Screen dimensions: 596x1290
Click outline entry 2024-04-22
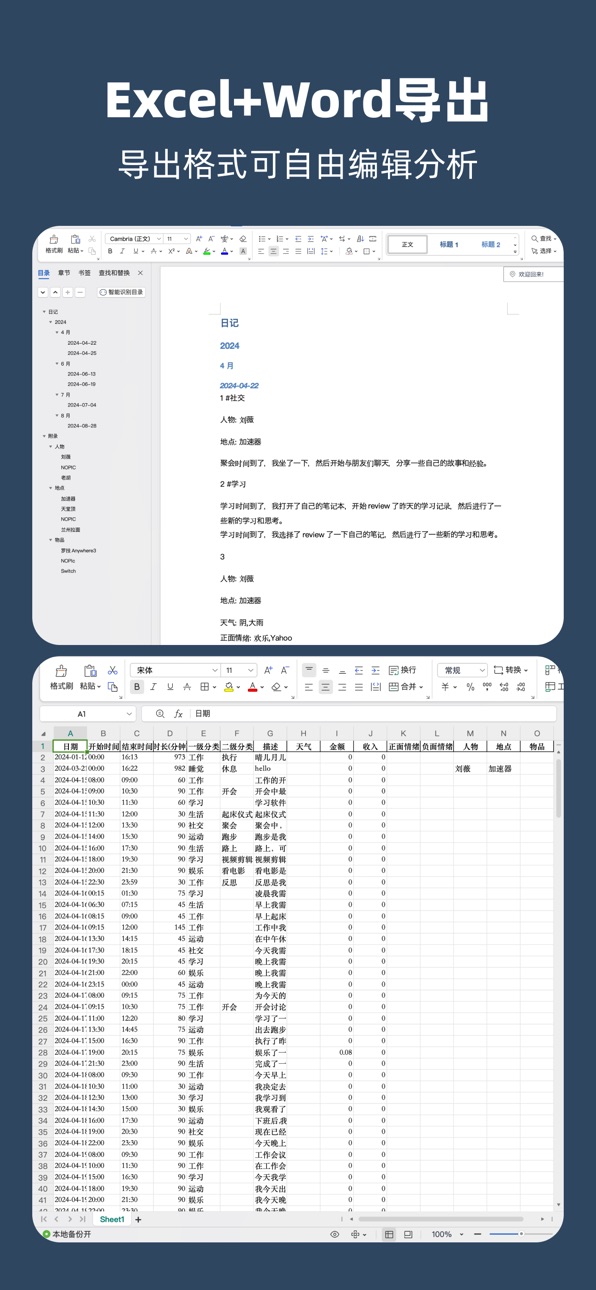(x=82, y=343)
